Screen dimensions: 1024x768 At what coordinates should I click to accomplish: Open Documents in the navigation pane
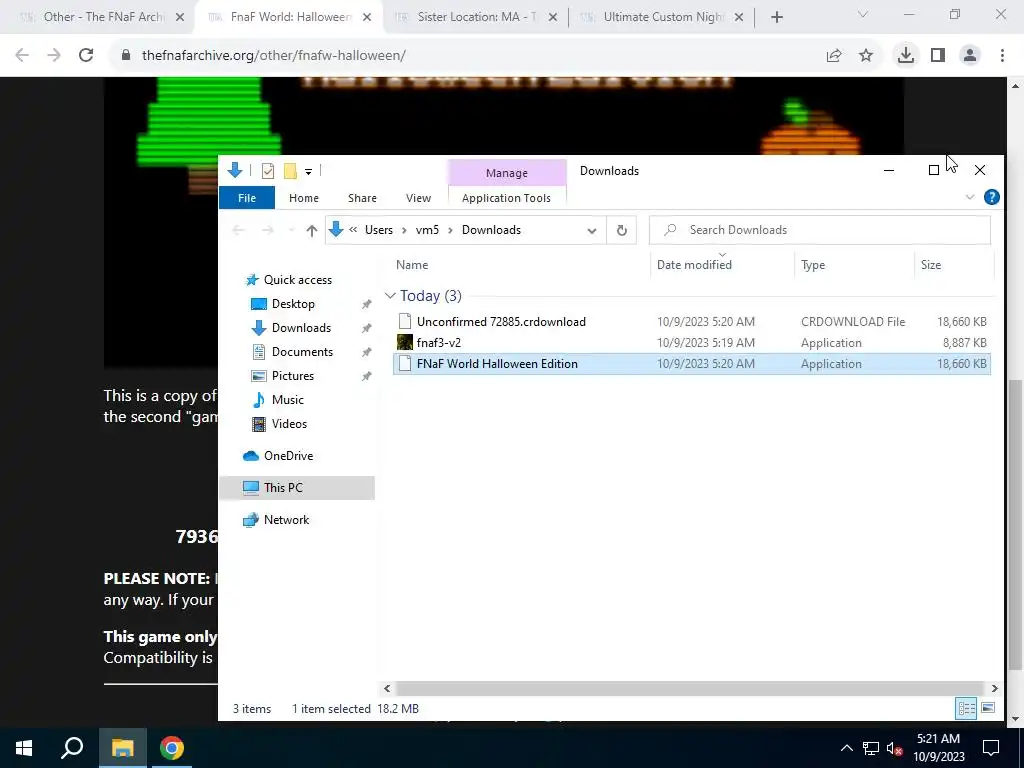point(302,352)
